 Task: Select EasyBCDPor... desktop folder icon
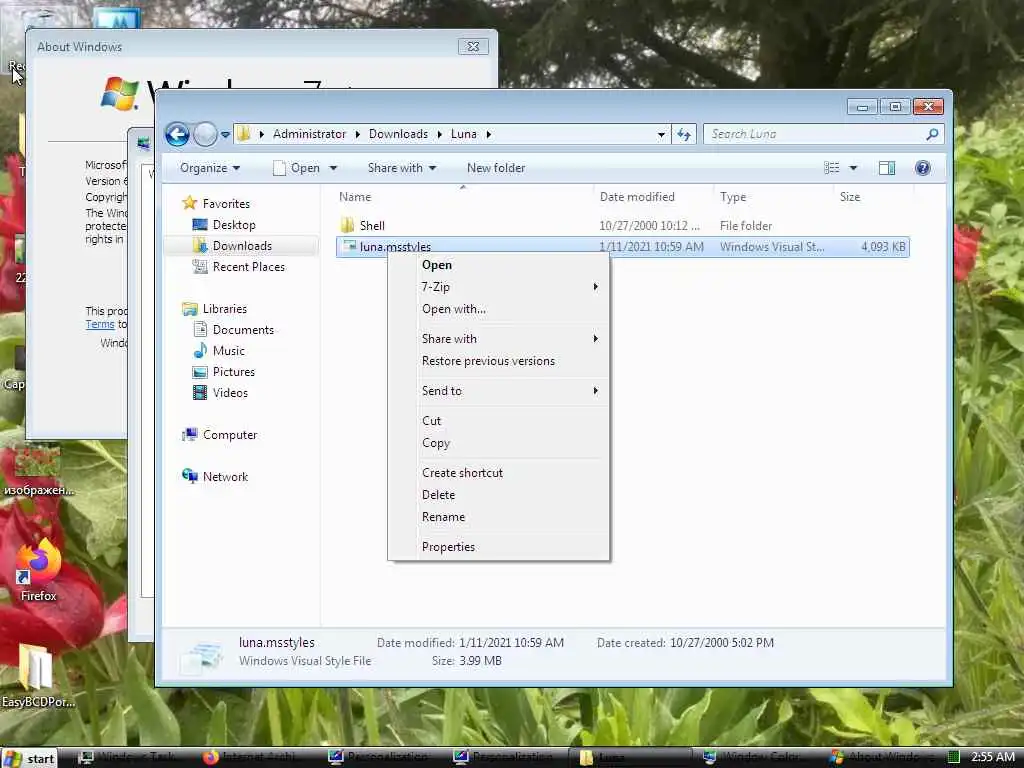(37, 677)
